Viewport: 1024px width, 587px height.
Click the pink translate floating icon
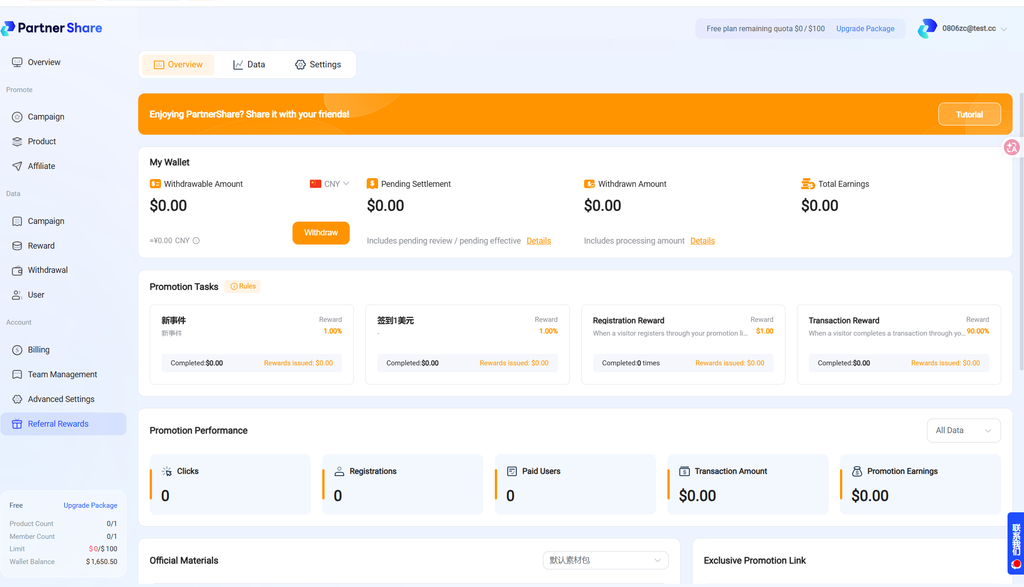point(1012,148)
